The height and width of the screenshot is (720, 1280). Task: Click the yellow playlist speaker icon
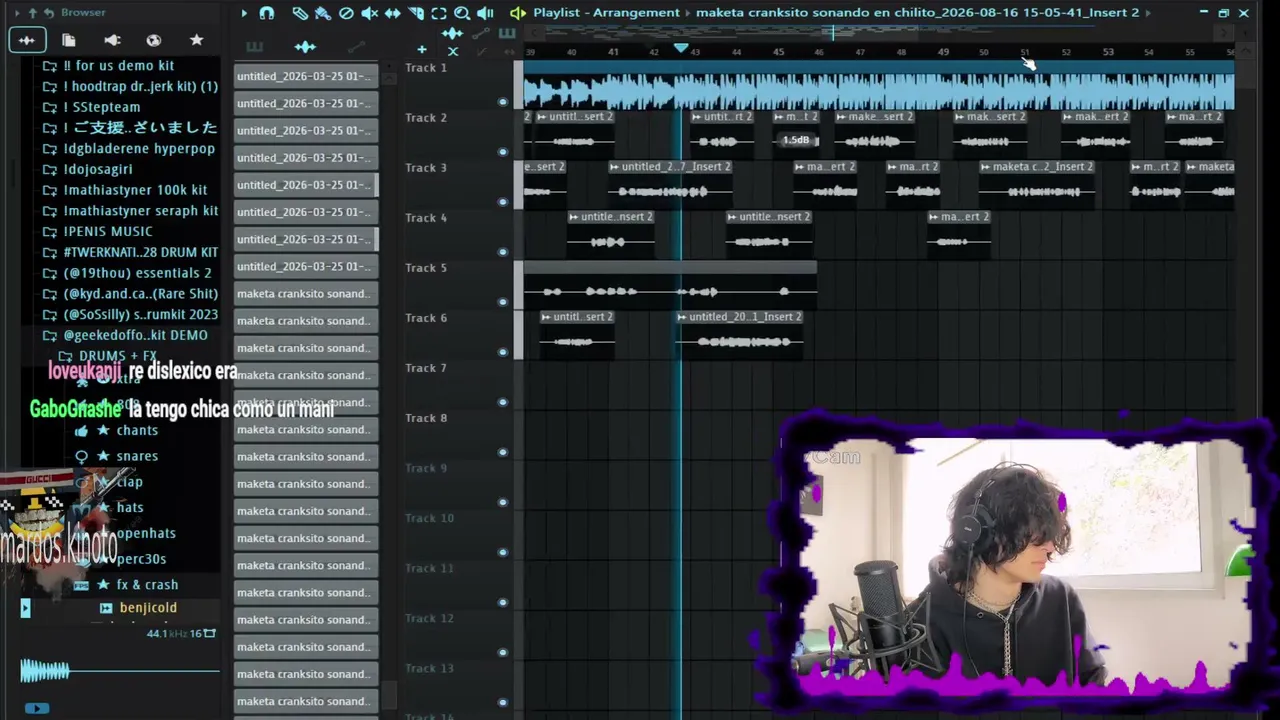517,13
